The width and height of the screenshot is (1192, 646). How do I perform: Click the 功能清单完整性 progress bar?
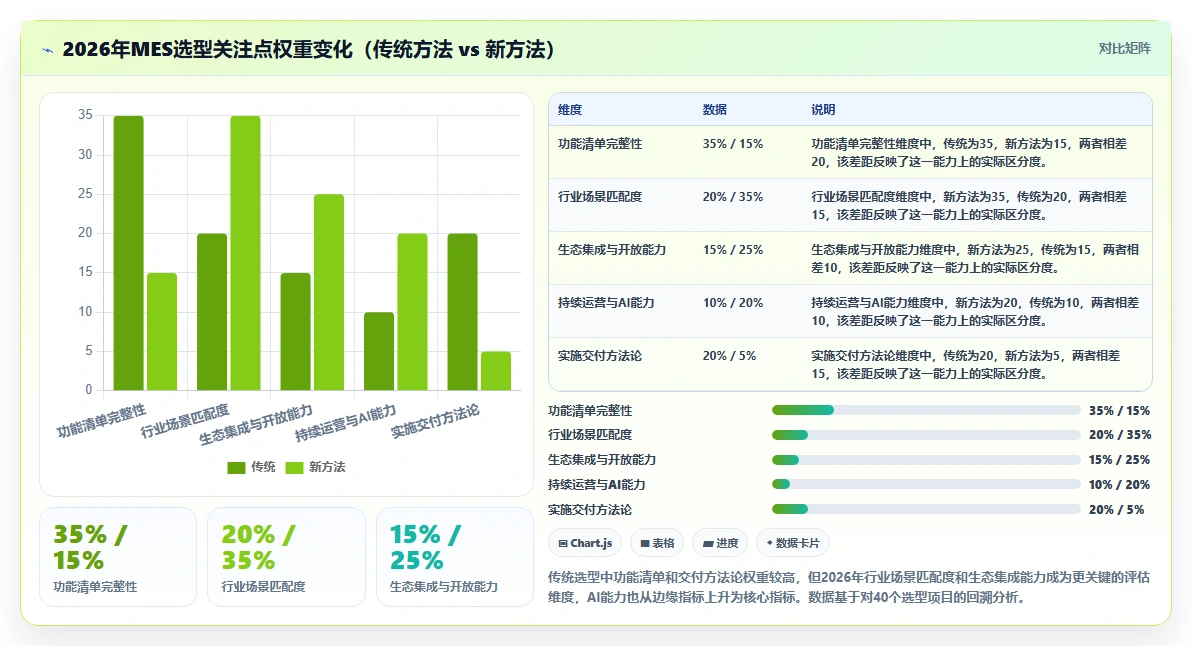pos(926,410)
